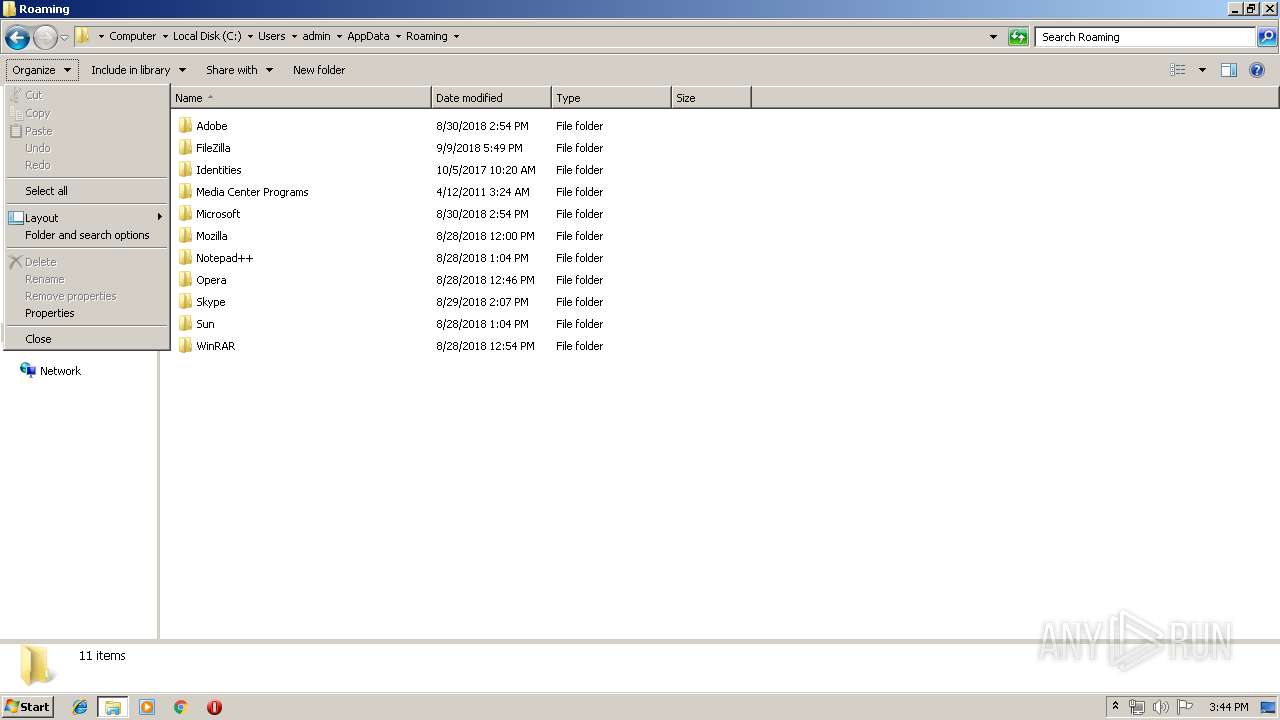
Task: Expand the dropdown arrow after Users
Action: coord(294,36)
